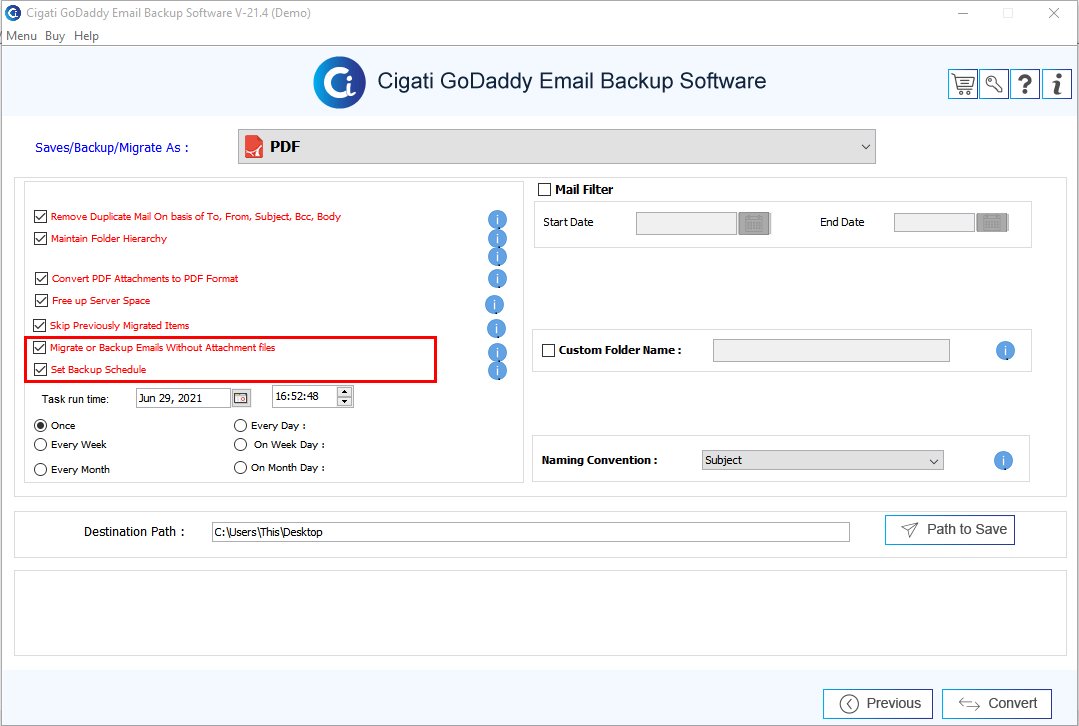The width and height of the screenshot is (1079, 726).
Task: Open the shopping cart purchase icon
Action: tap(963, 84)
